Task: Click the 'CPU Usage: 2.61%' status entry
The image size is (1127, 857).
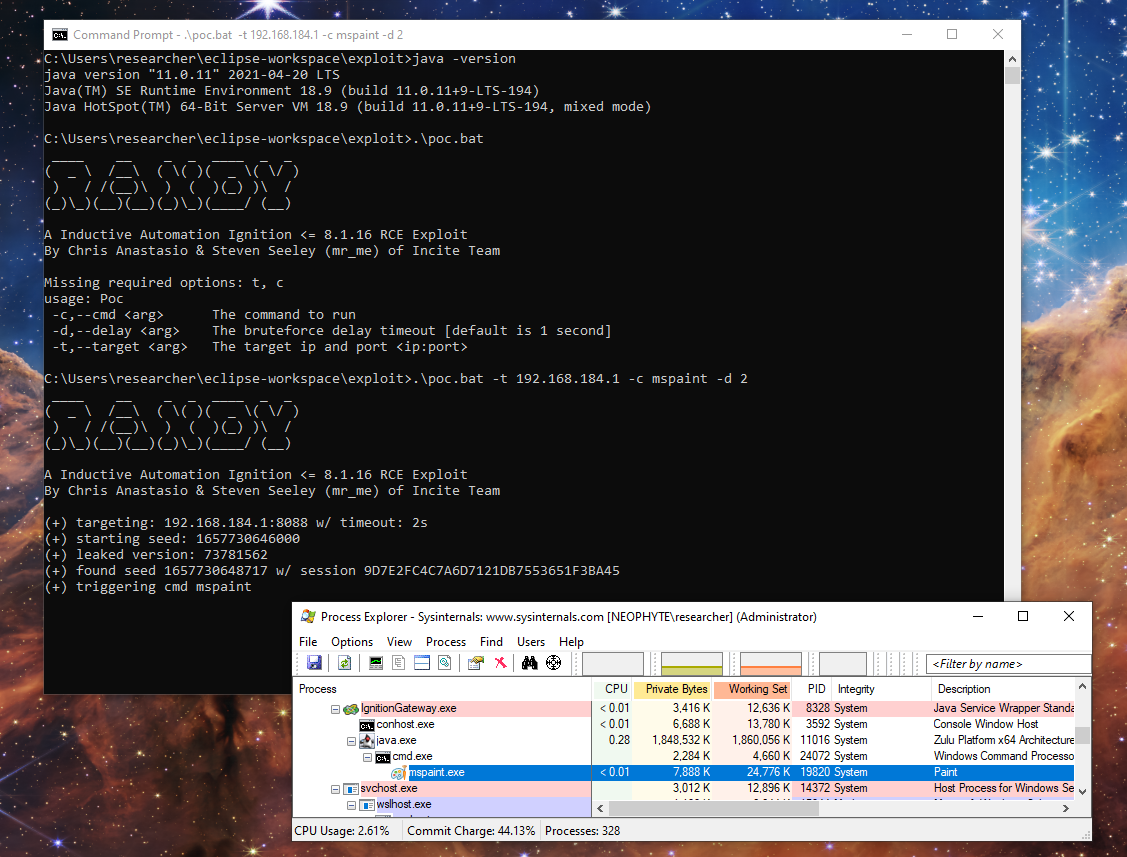Action: tap(342, 830)
